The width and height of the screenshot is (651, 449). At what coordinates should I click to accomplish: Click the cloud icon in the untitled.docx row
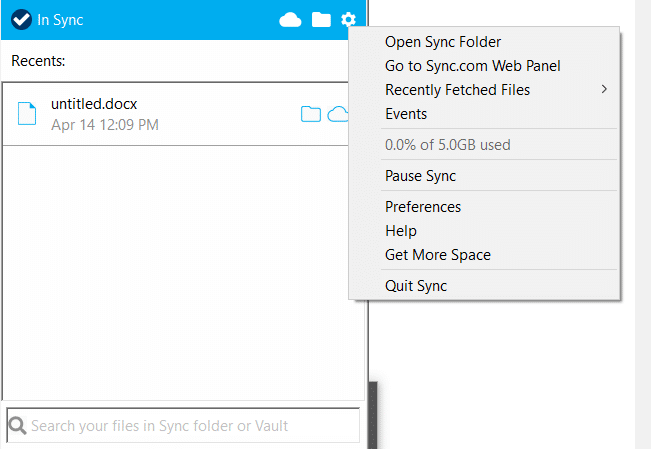pos(338,114)
